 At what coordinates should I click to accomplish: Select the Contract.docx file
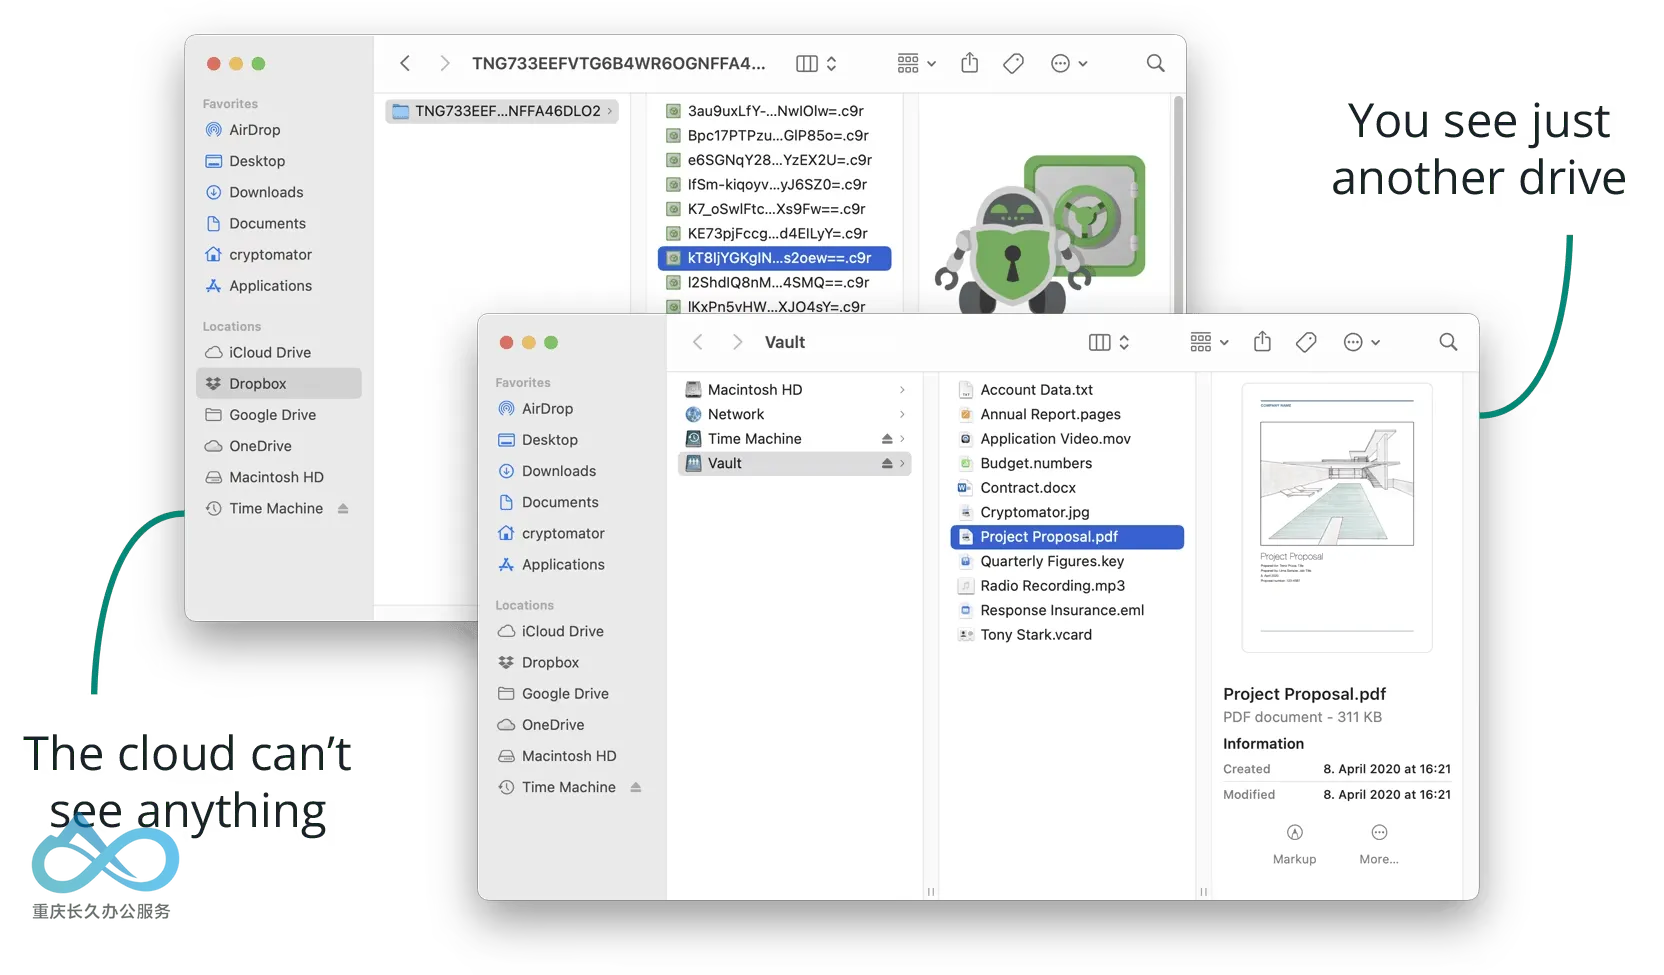1067,487
